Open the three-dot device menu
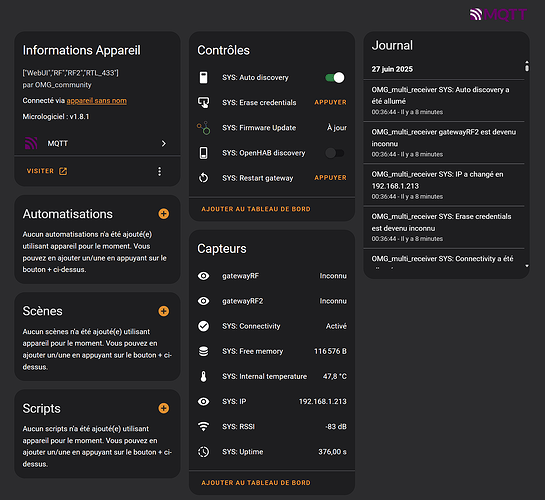Viewport: 545px width, 500px height. (x=160, y=171)
